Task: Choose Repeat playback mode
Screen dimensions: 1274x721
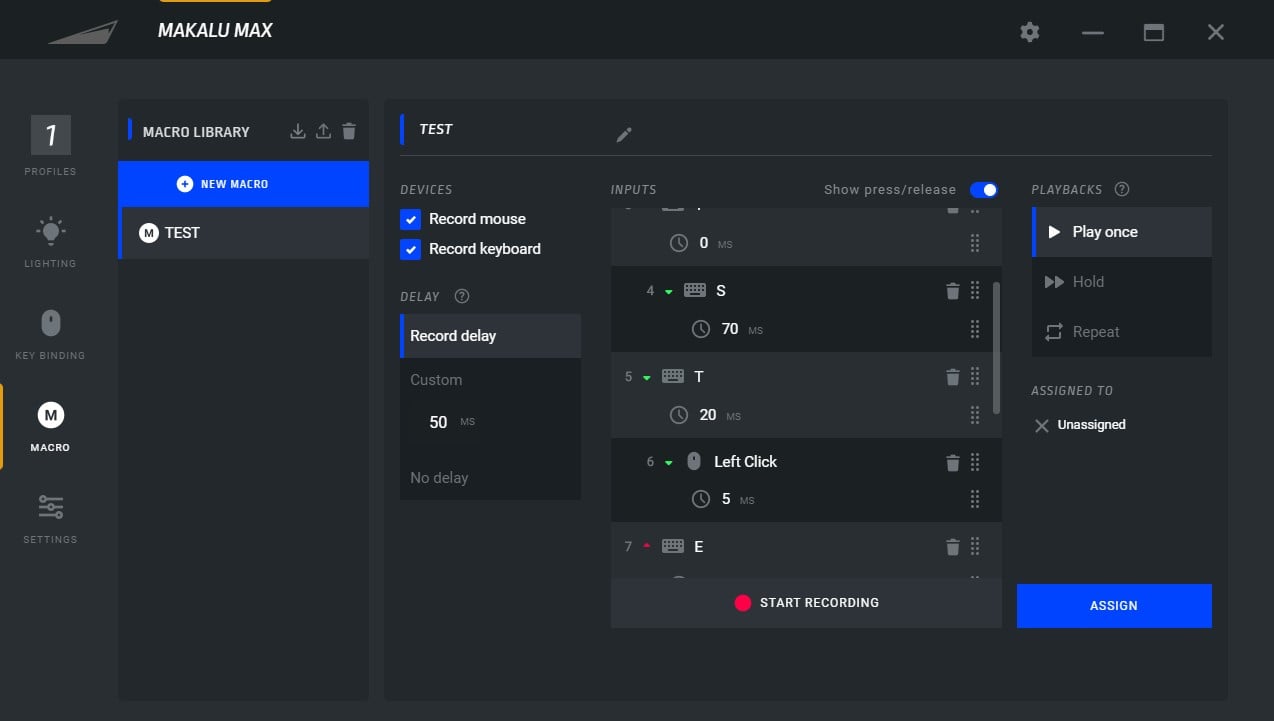Action: 1122,332
